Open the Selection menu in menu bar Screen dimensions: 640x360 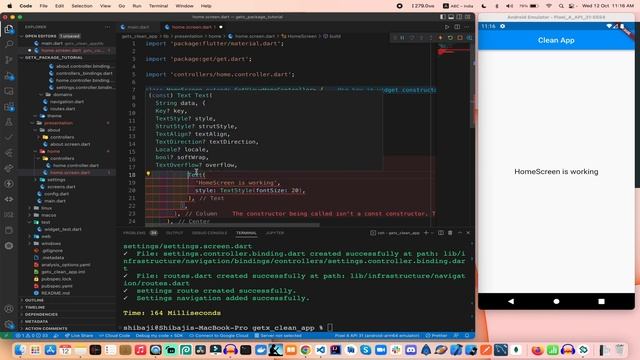pos(82,6)
